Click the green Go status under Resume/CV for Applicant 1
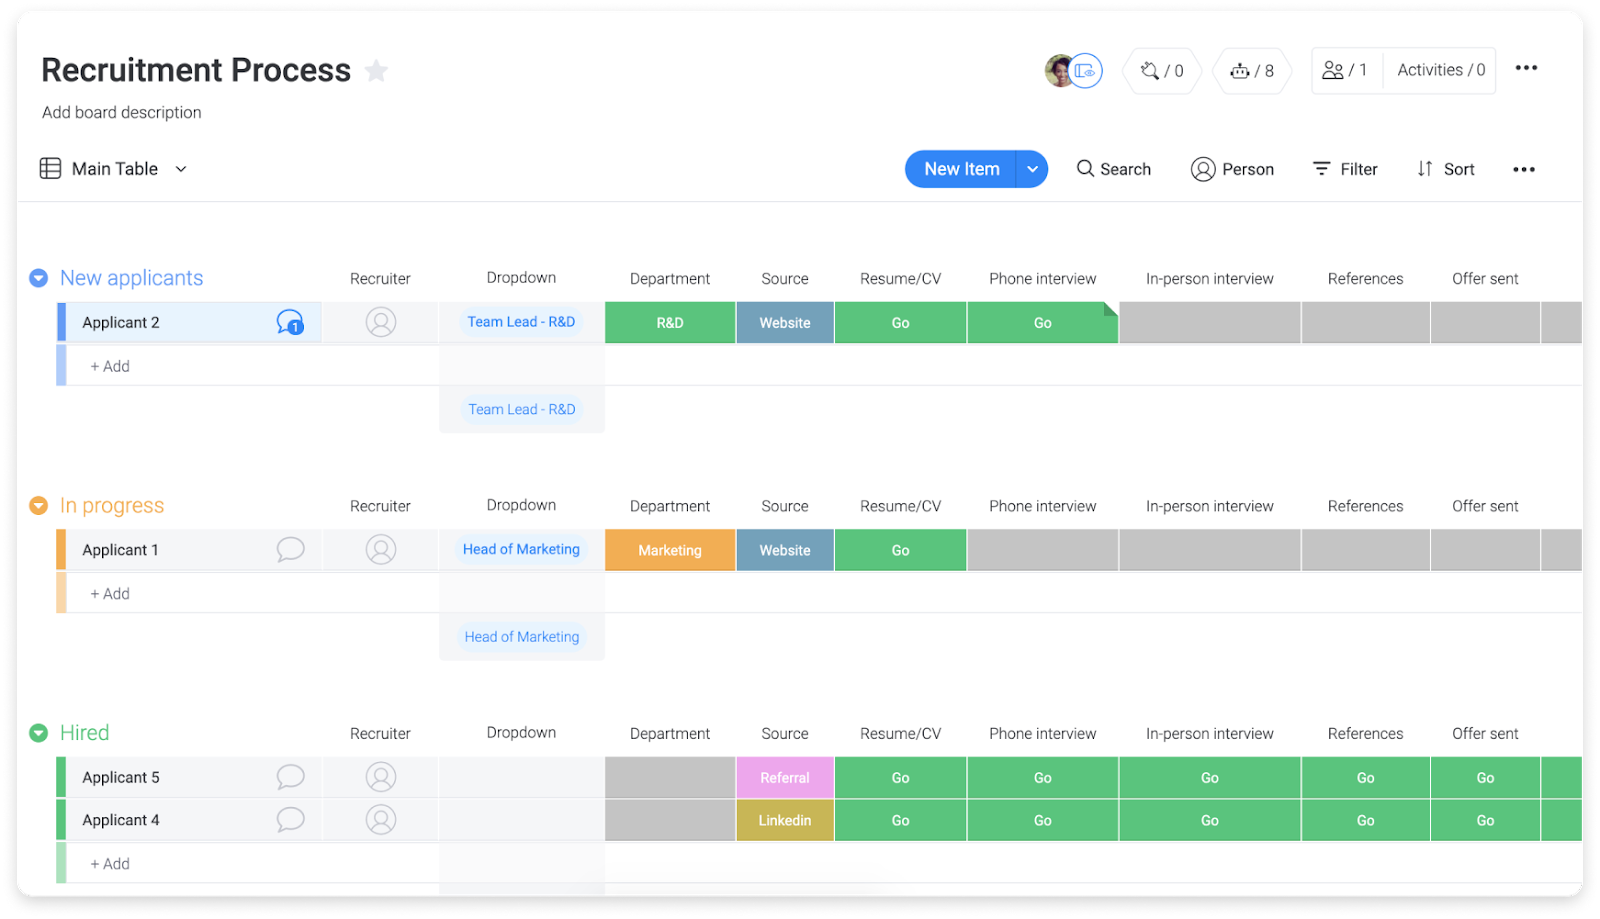1600x919 pixels. pos(899,549)
